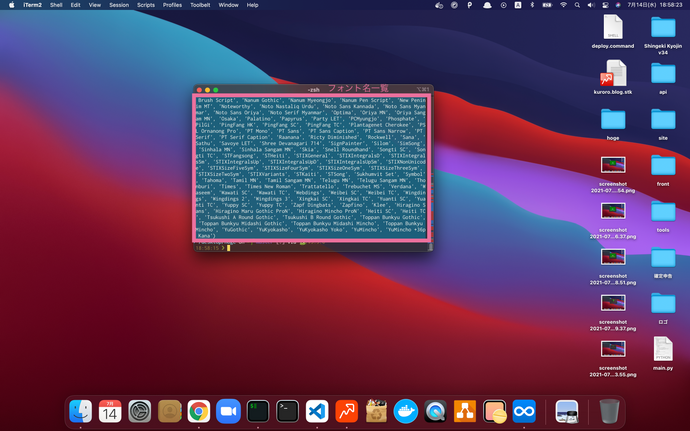Select the screenshot thumbnail ending in 6.37.png
The image size is (690, 431).
[613, 211]
